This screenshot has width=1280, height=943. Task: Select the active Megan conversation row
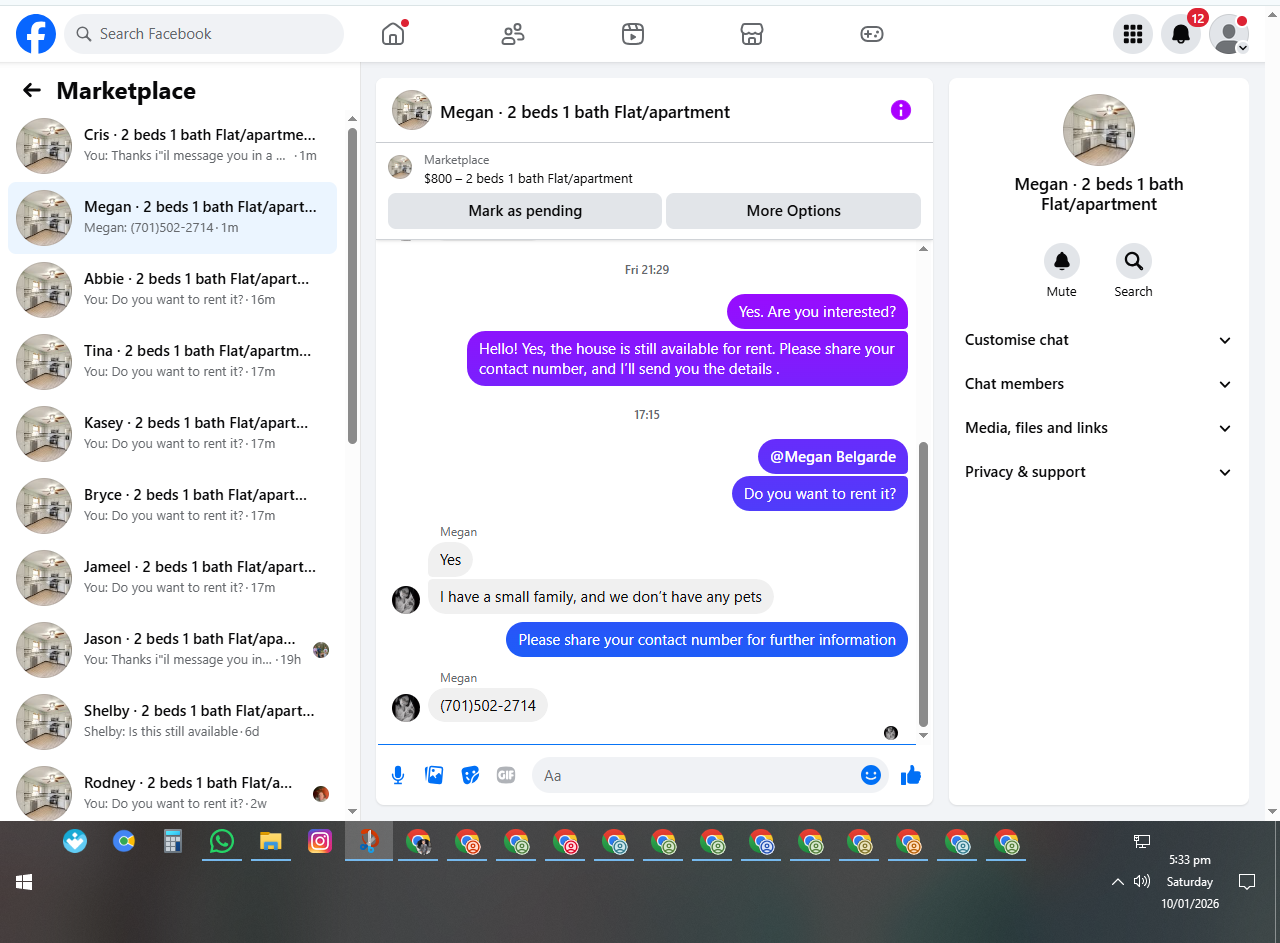click(x=172, y=218)
